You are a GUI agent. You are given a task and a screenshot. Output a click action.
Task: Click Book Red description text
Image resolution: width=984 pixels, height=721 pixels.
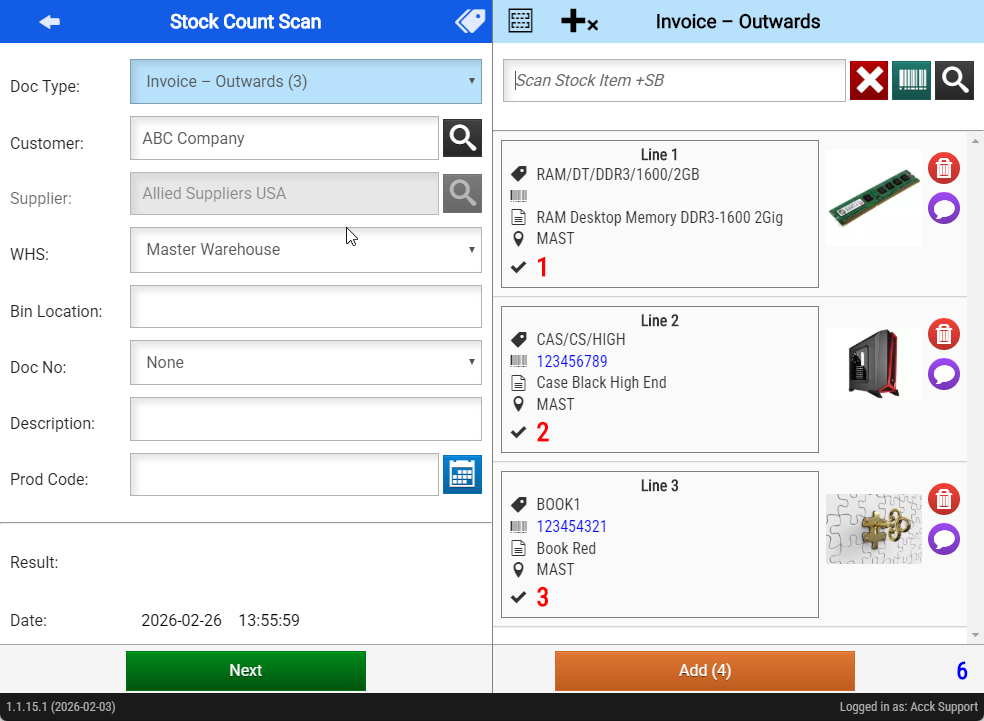coord(566,548)
